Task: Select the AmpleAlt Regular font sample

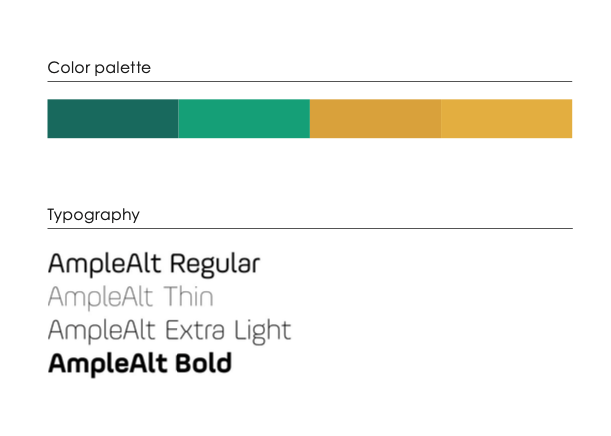Action: pos(153,264)
